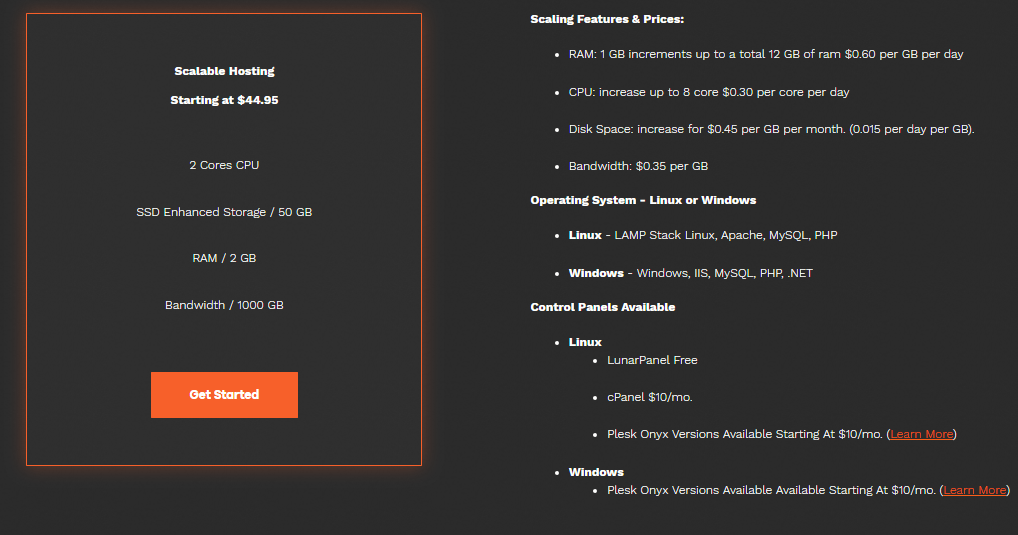Click the Starting at $44.95 price text
Screen dimensions: 1018x535
224,100
